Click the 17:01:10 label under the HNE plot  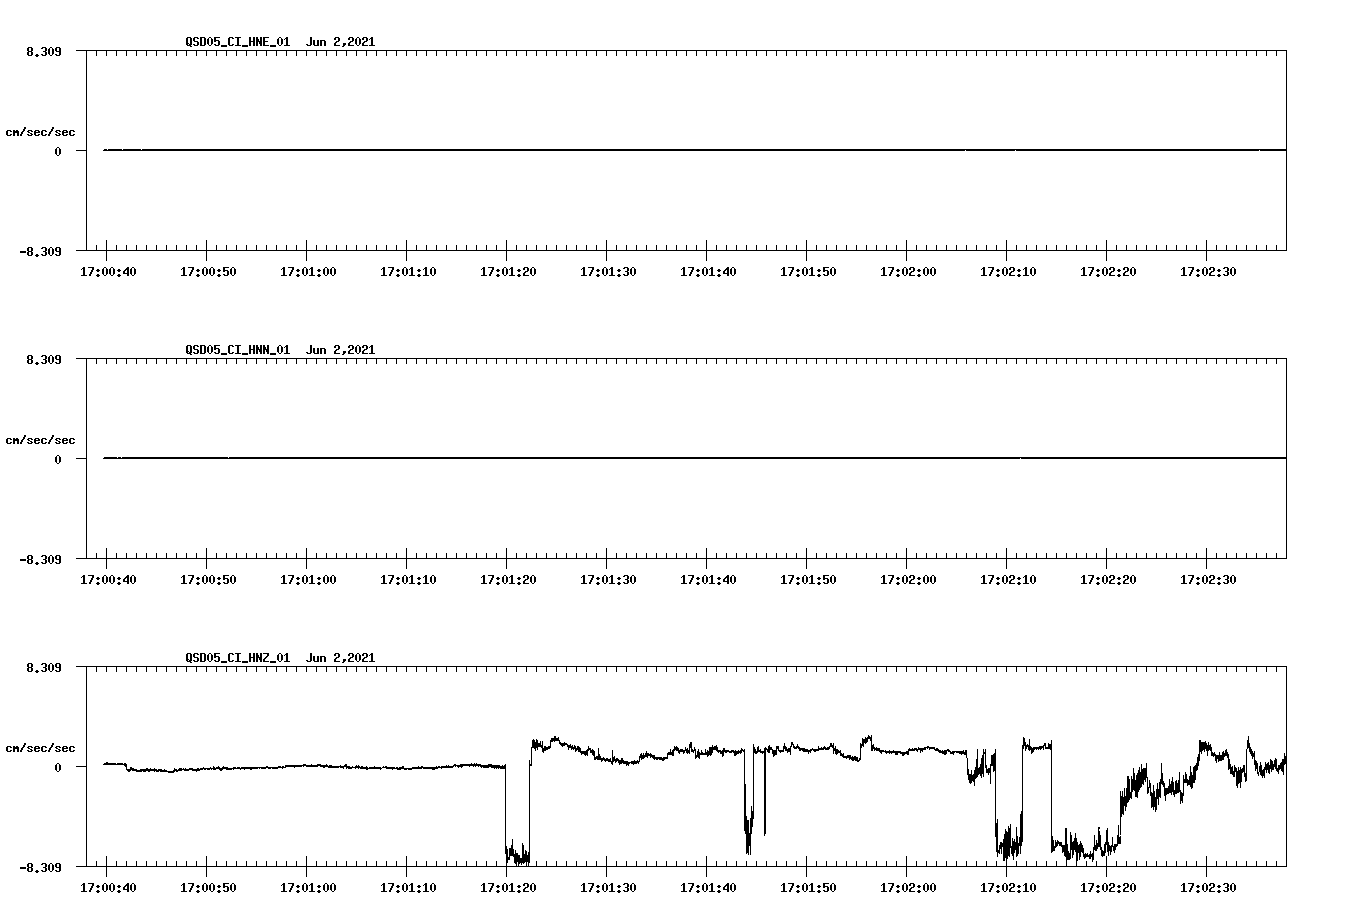click(x=408, y=272)
